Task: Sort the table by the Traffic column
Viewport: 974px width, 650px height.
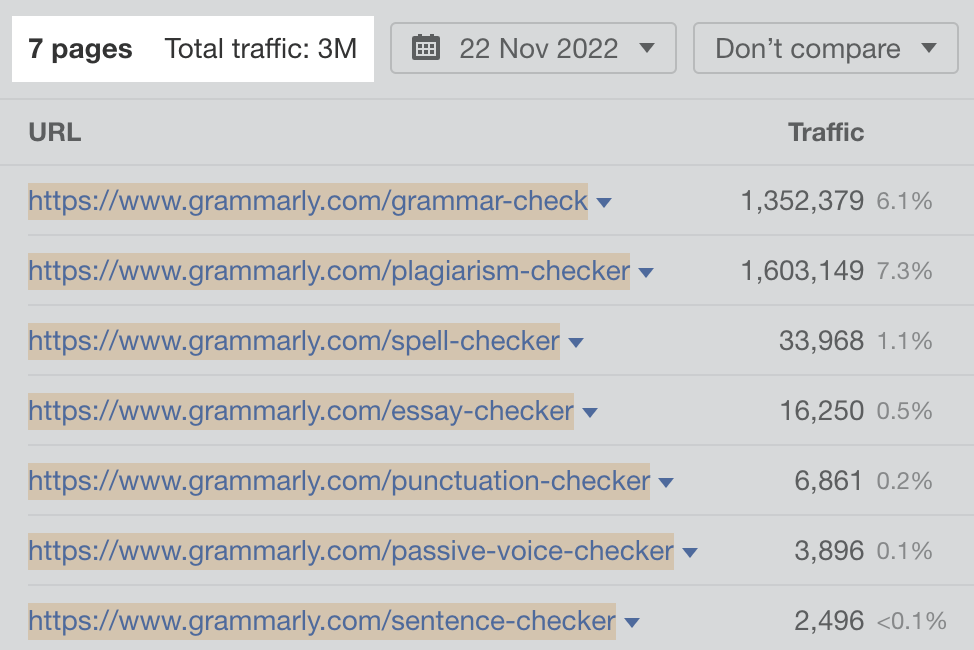Action: click(x=825, y=131)
